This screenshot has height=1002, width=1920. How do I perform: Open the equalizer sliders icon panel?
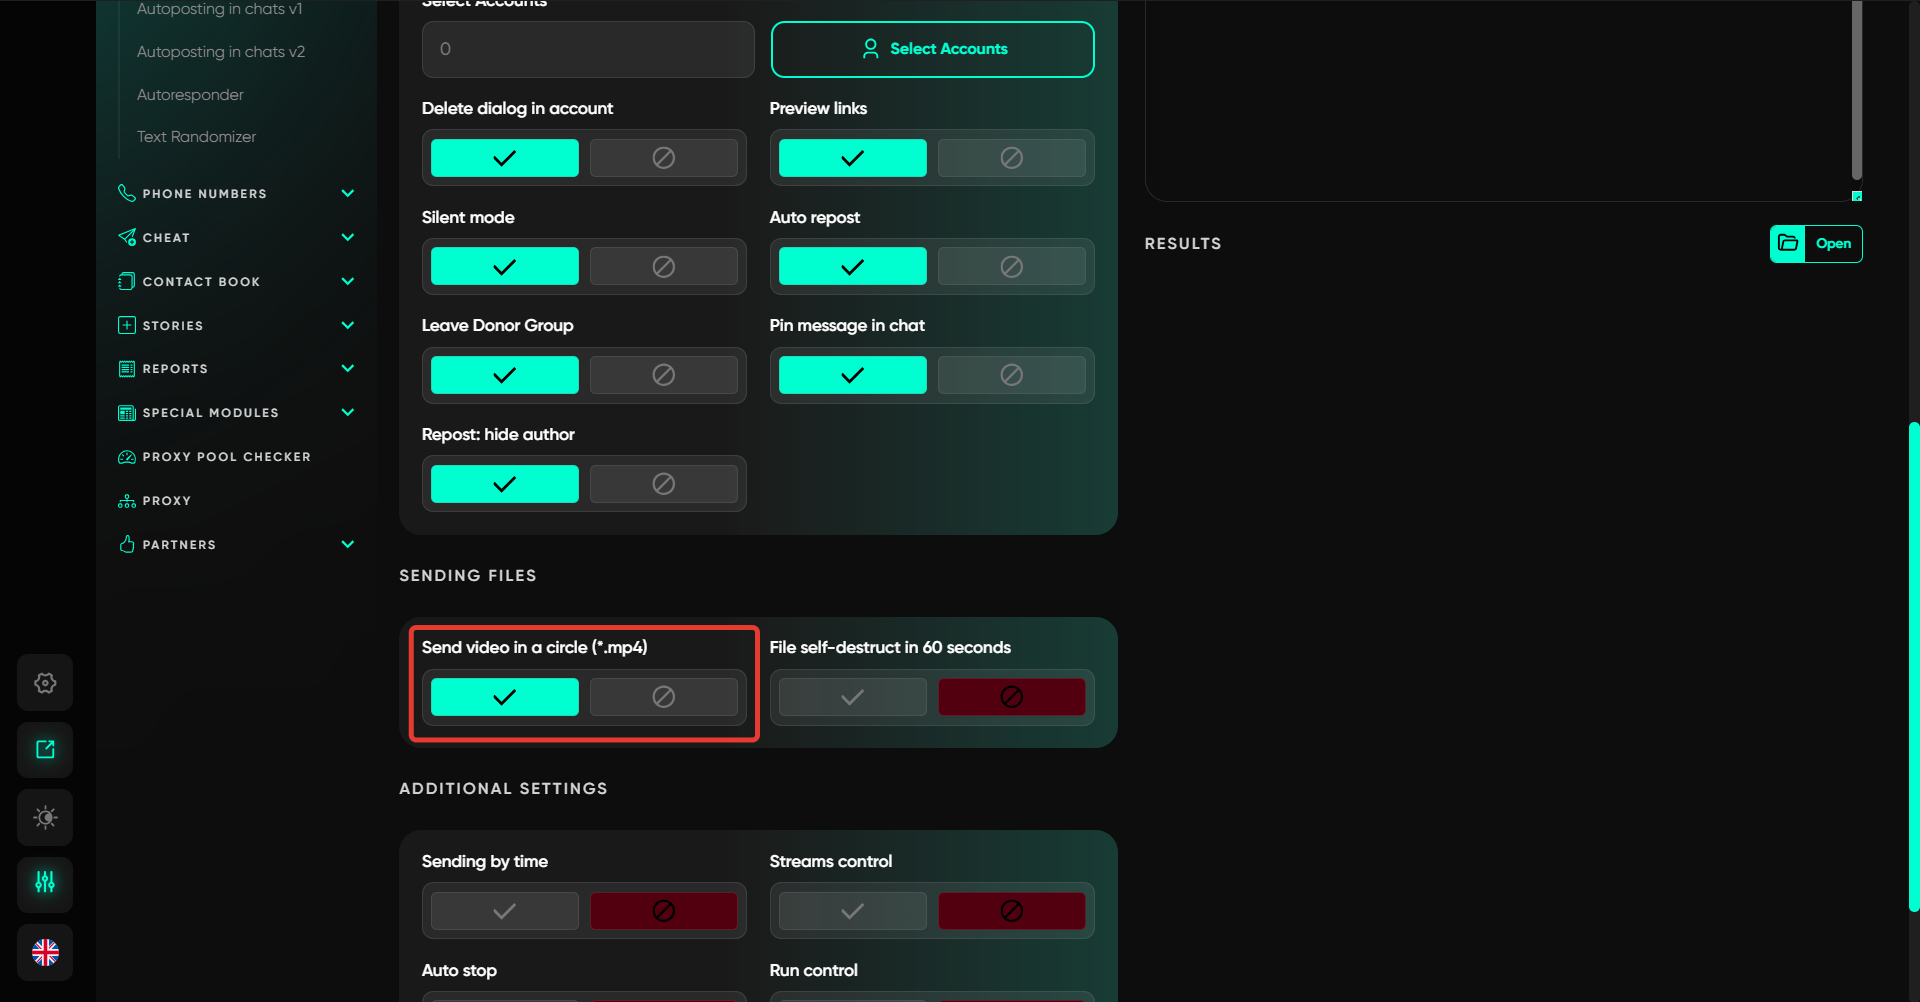pos(45,883)
